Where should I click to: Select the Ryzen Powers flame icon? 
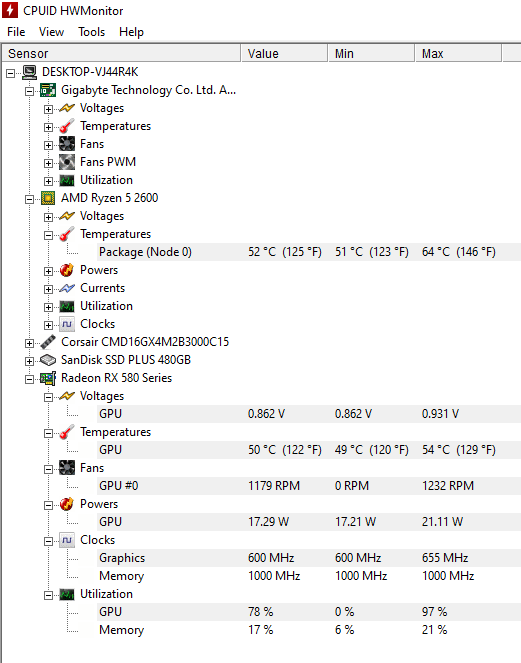coord(67,270)
